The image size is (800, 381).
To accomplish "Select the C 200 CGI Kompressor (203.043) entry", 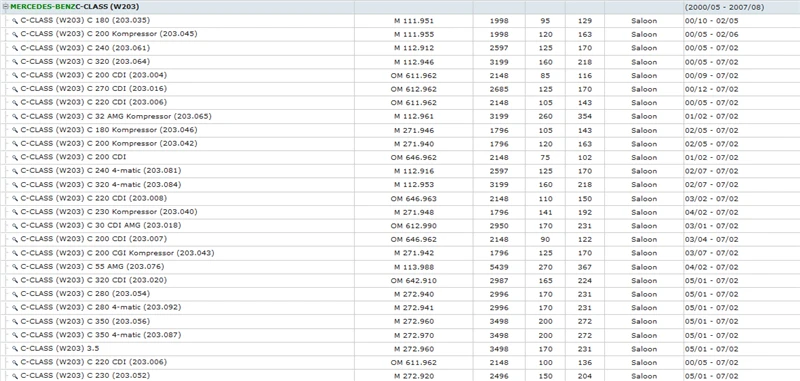I will (x=117, y=253).
